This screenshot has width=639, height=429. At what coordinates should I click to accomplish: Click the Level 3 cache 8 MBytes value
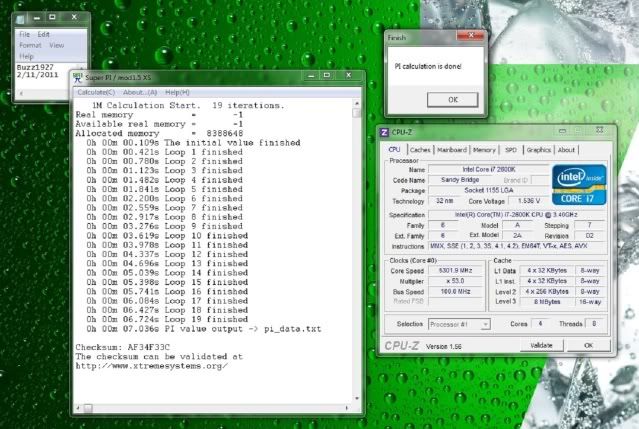click(x=547, y=302)
